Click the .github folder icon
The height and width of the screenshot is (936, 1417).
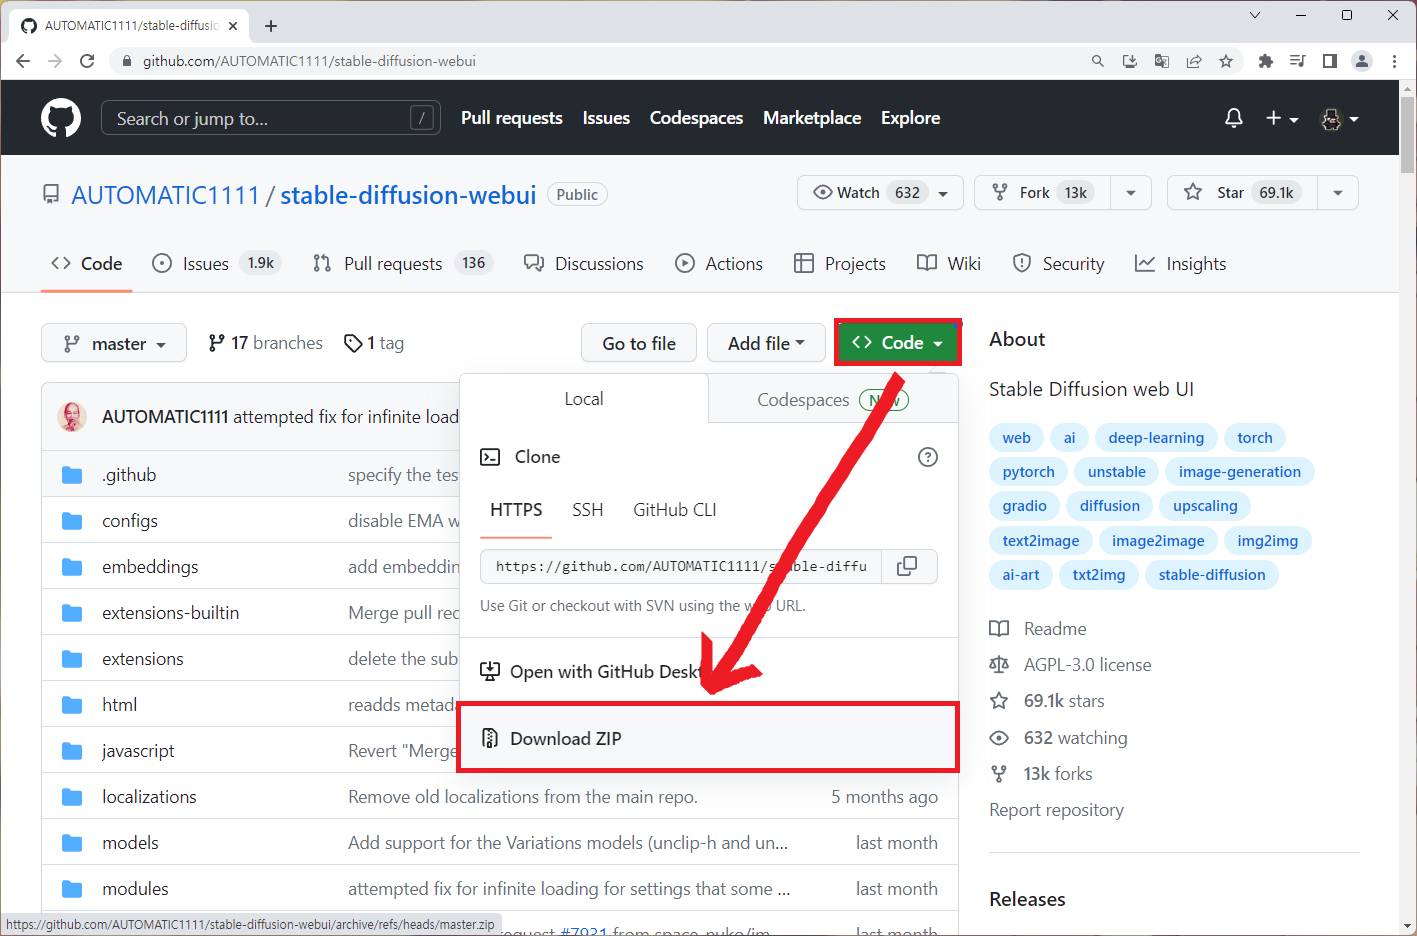tap(72, 475)
